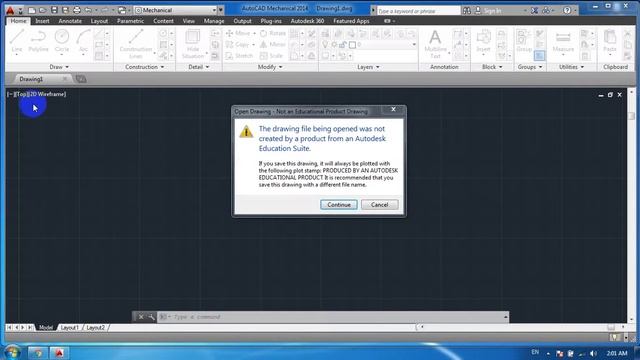The width and height of the screenshot is (640, 360).
Task: Click the command line customize wrench icon
Action: tap(151, 317)
